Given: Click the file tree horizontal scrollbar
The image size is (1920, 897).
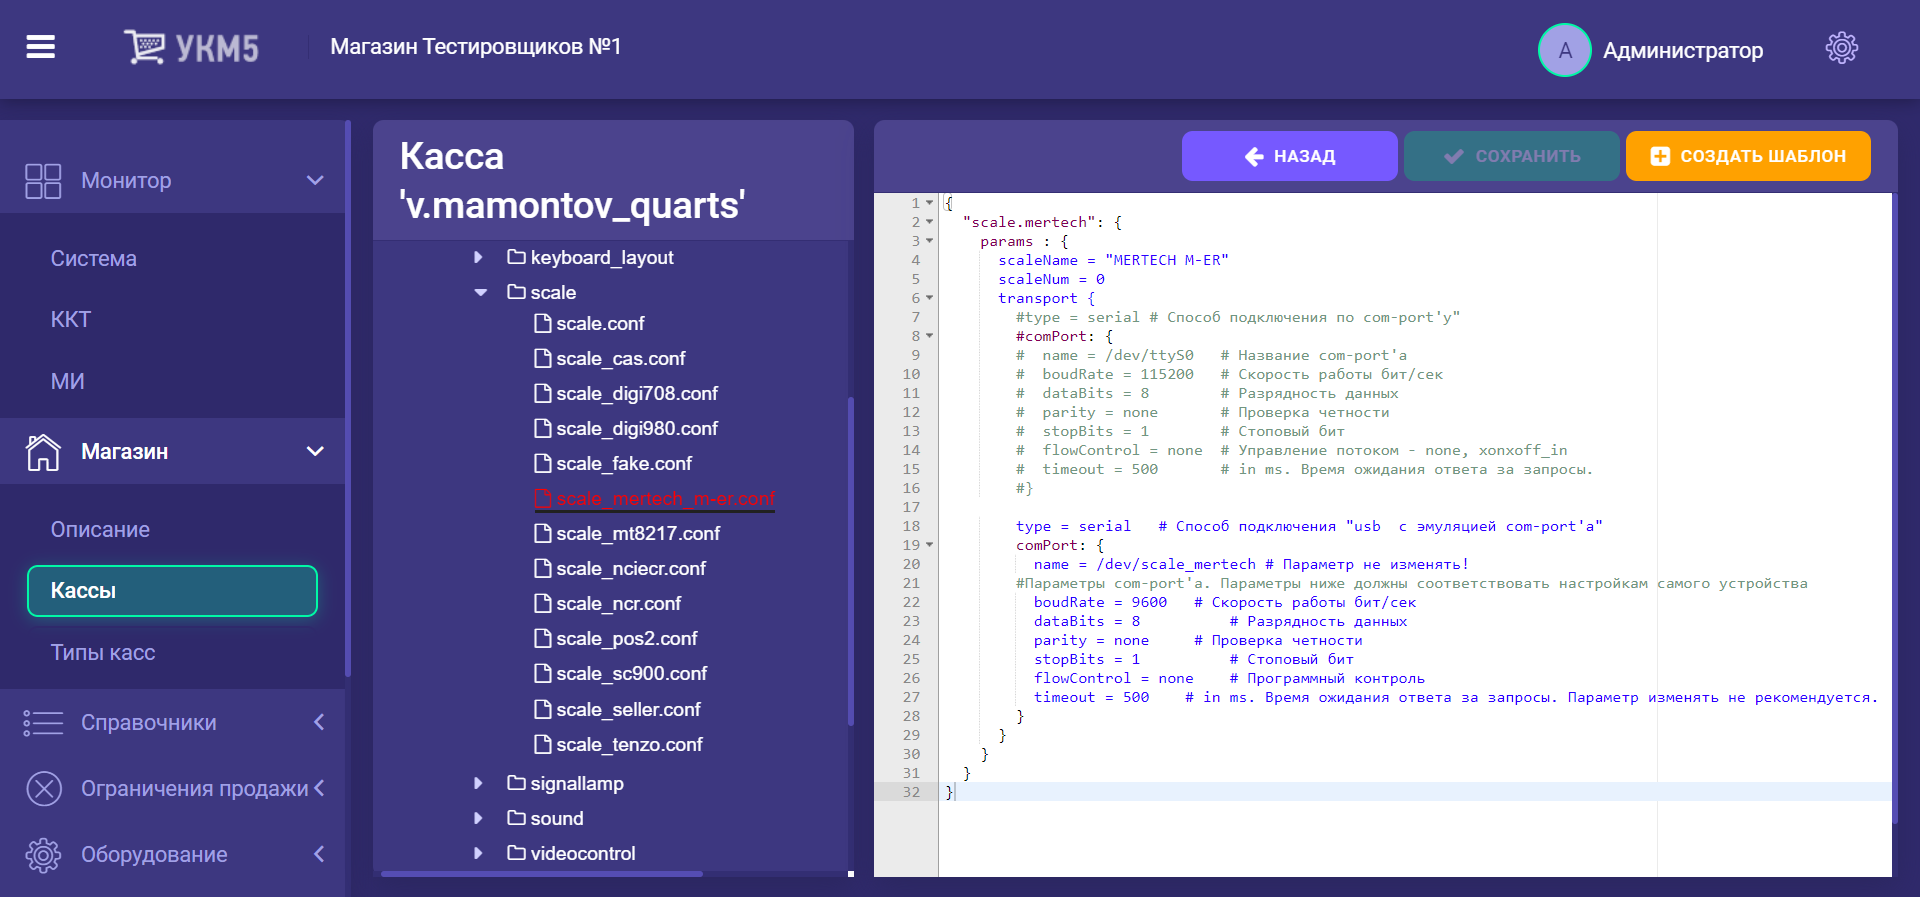Looking at the screenshot, I should pos(542,874).
